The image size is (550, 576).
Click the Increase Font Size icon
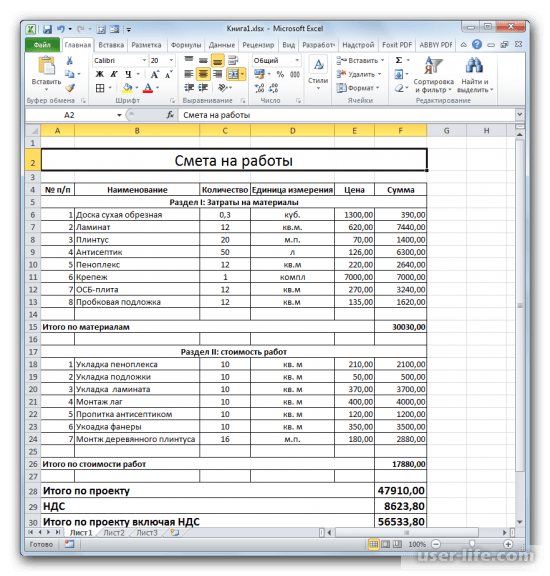tap(155, 75)
